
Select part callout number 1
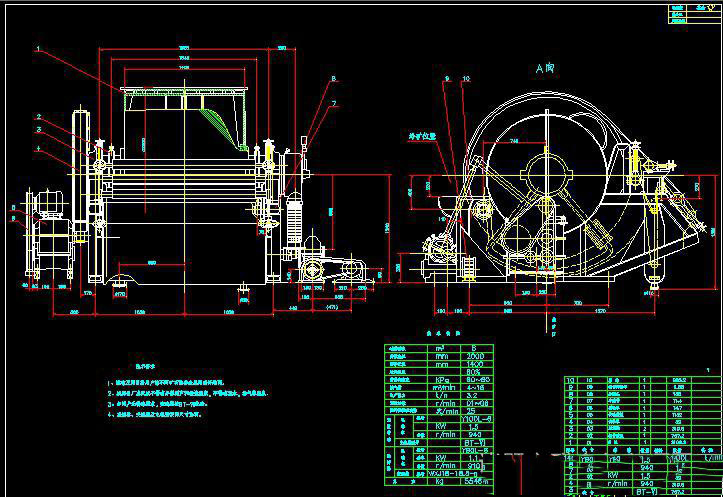38,48
